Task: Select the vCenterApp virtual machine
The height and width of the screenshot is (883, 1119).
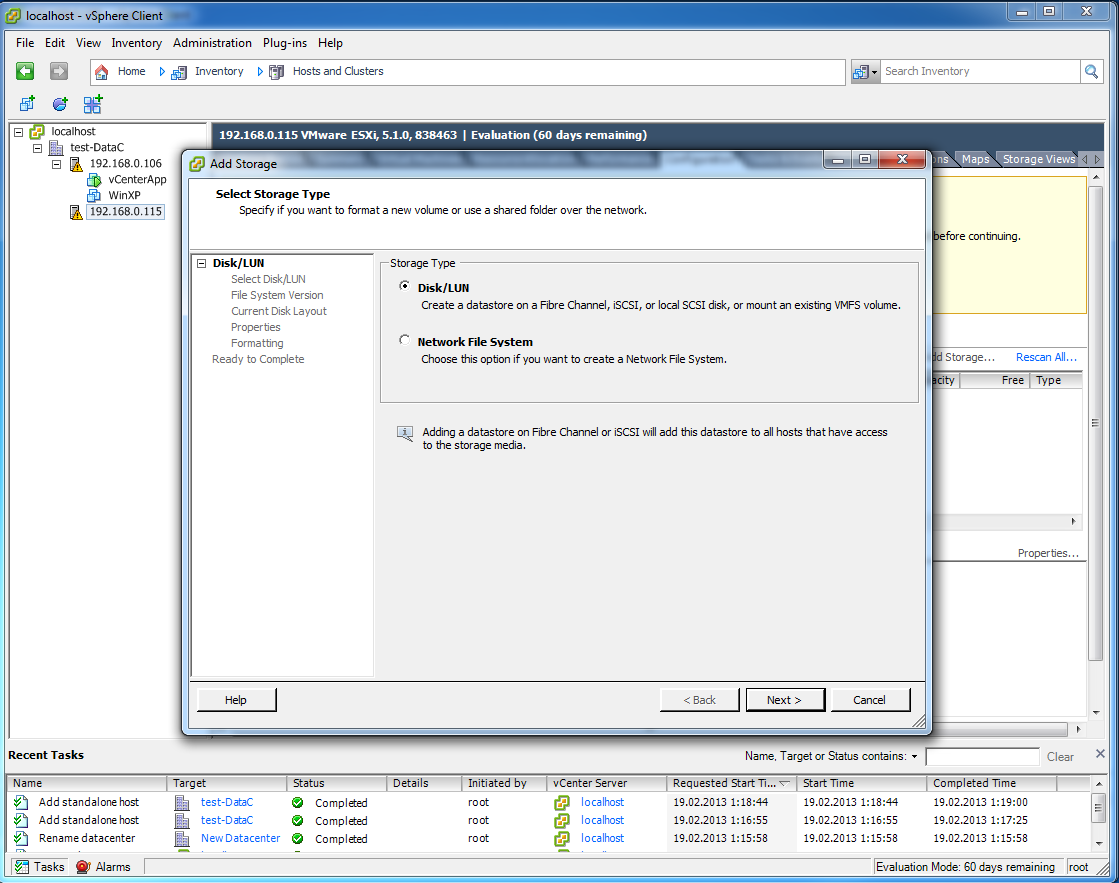Action: 137,180
